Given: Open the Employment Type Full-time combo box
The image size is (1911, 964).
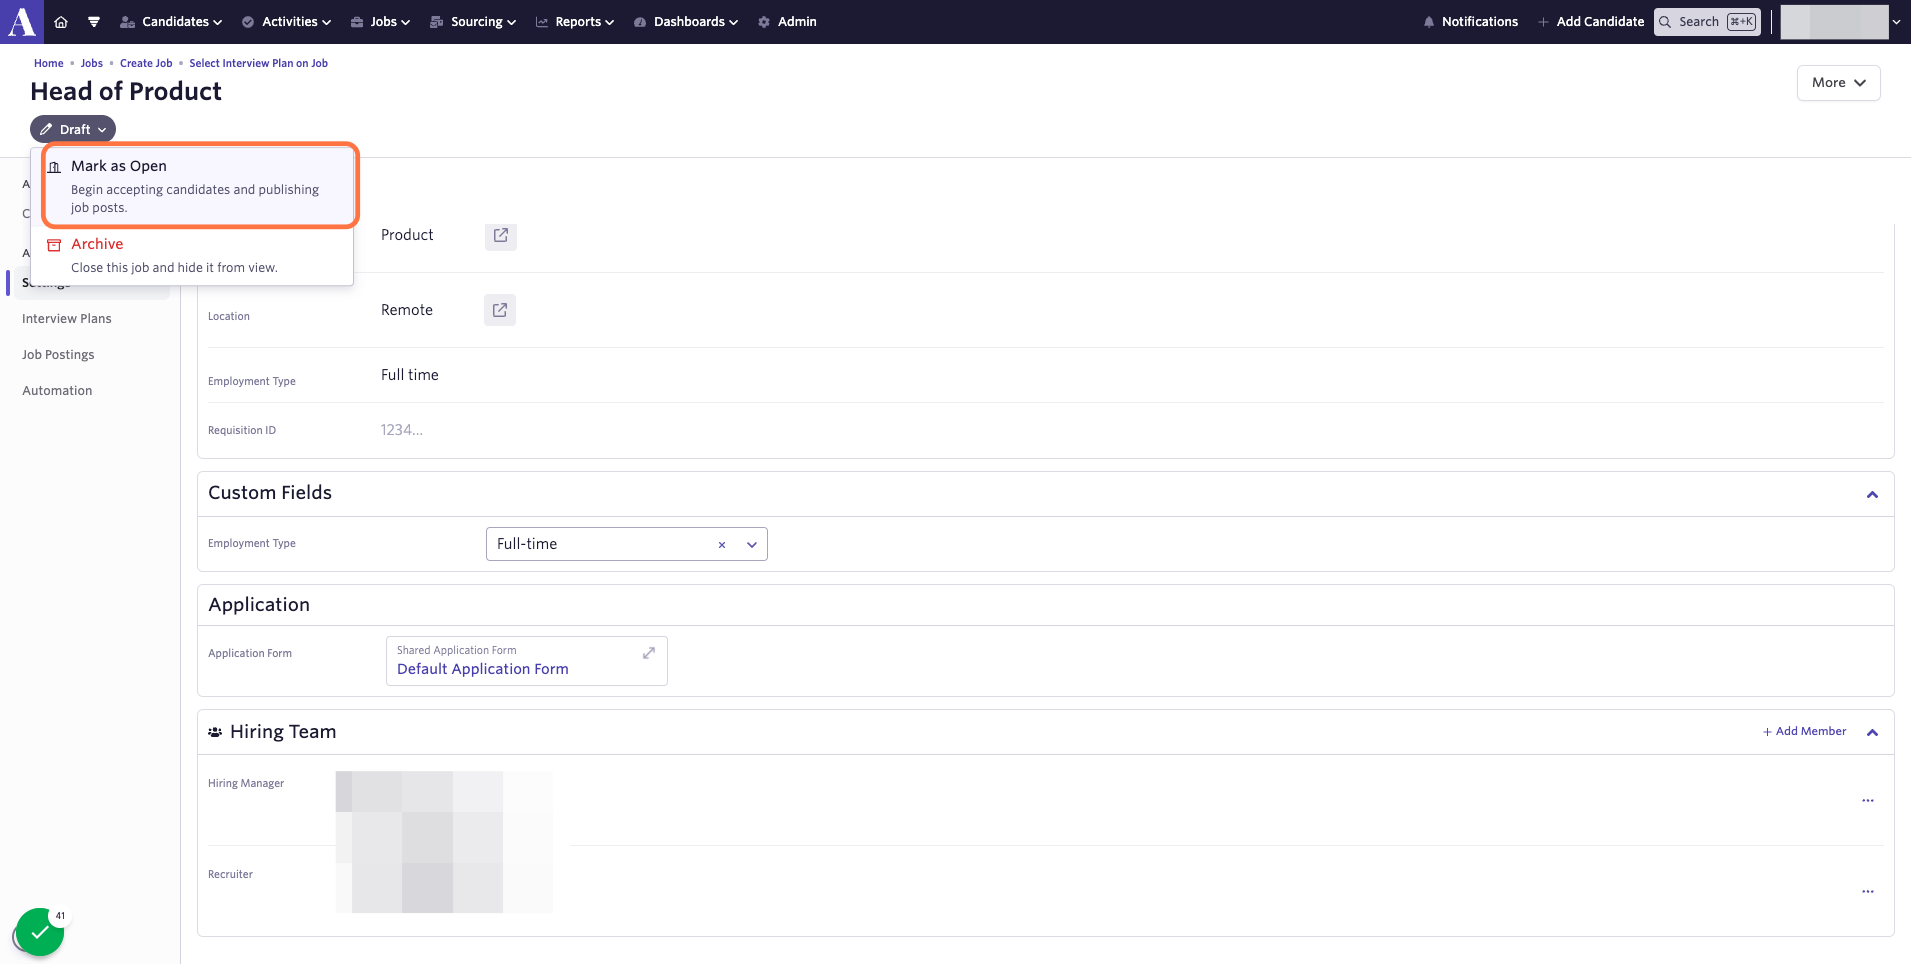Looking at the screenshot, I should (x=626, y=544).
